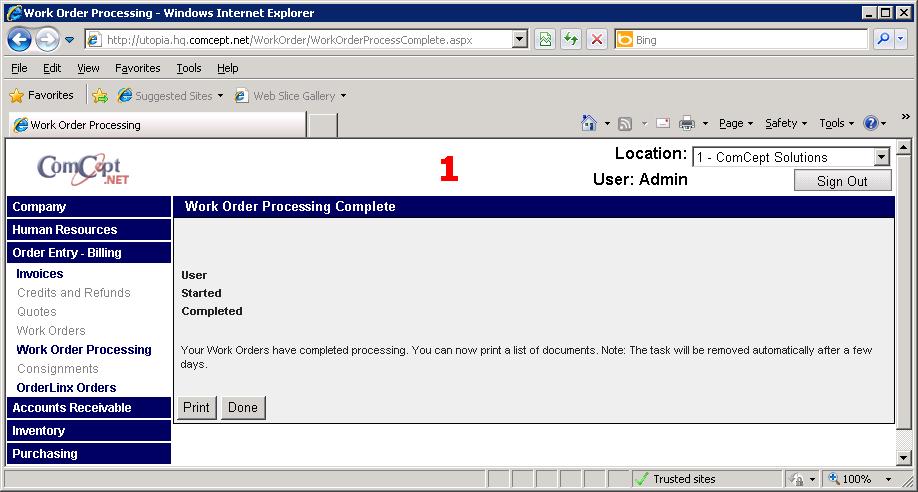Click the browser Back arrow button

(x=20, y=40)
